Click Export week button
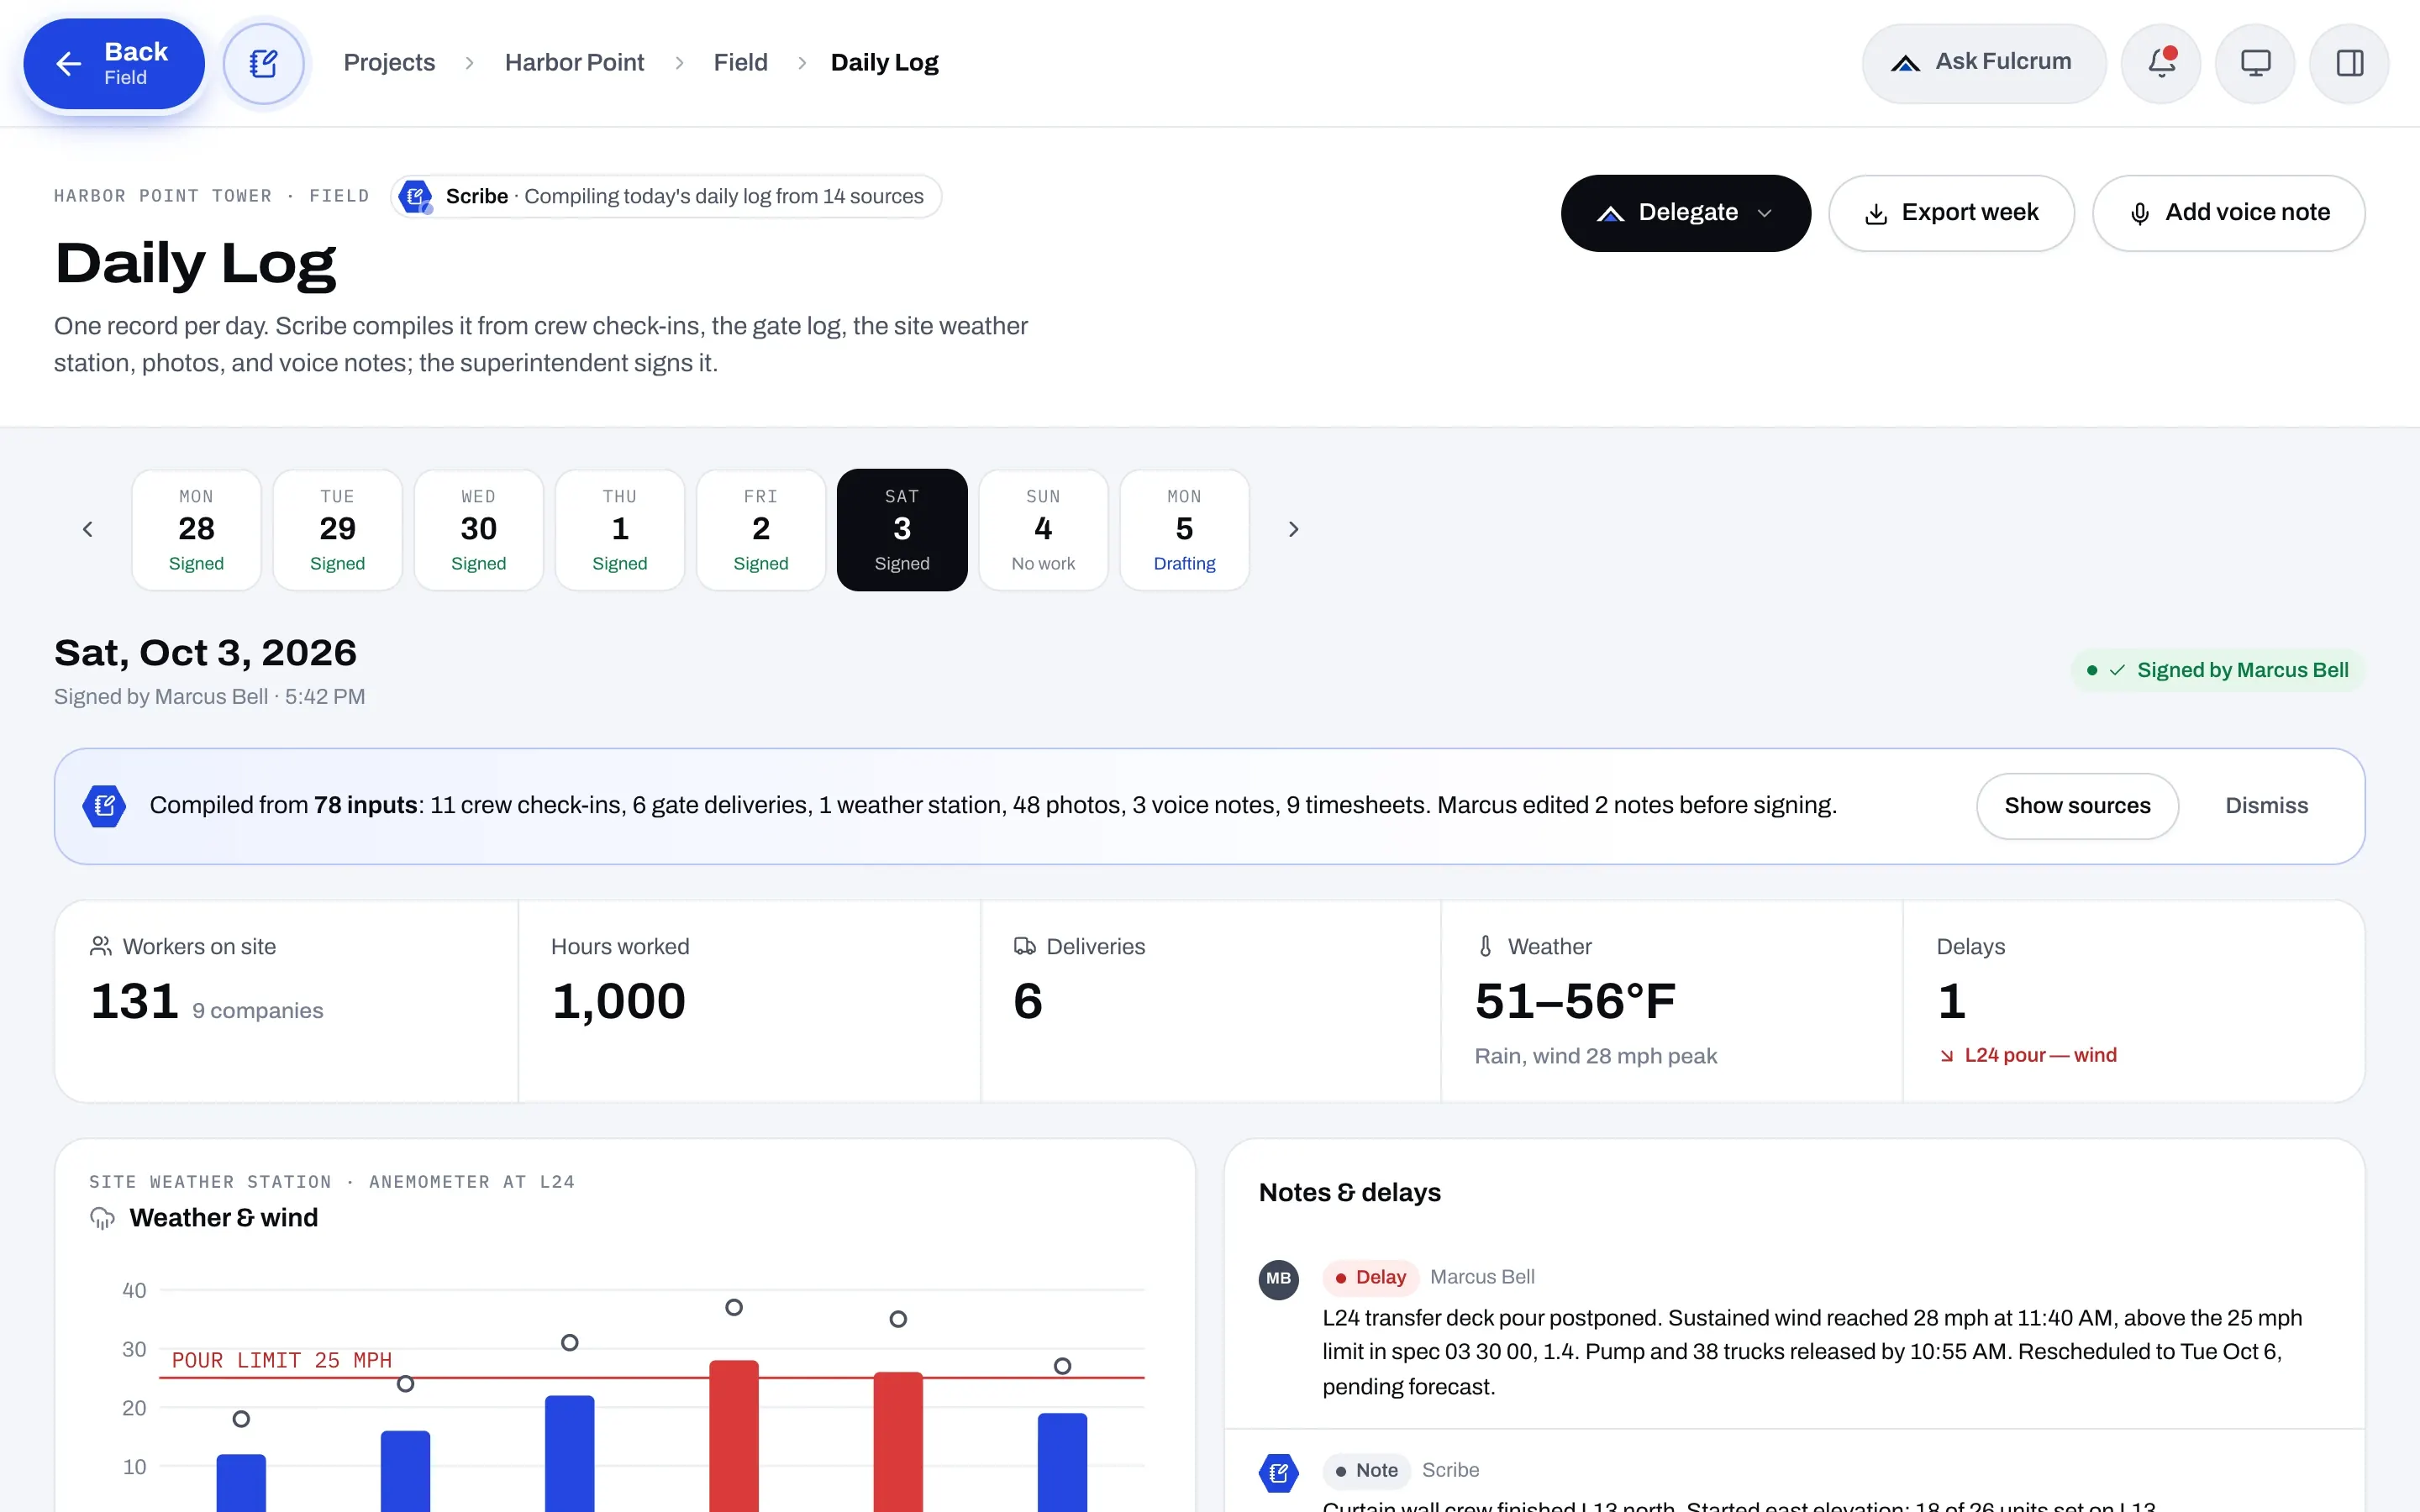The width and height of the screenshot is (2420, 1512). 1951,213
